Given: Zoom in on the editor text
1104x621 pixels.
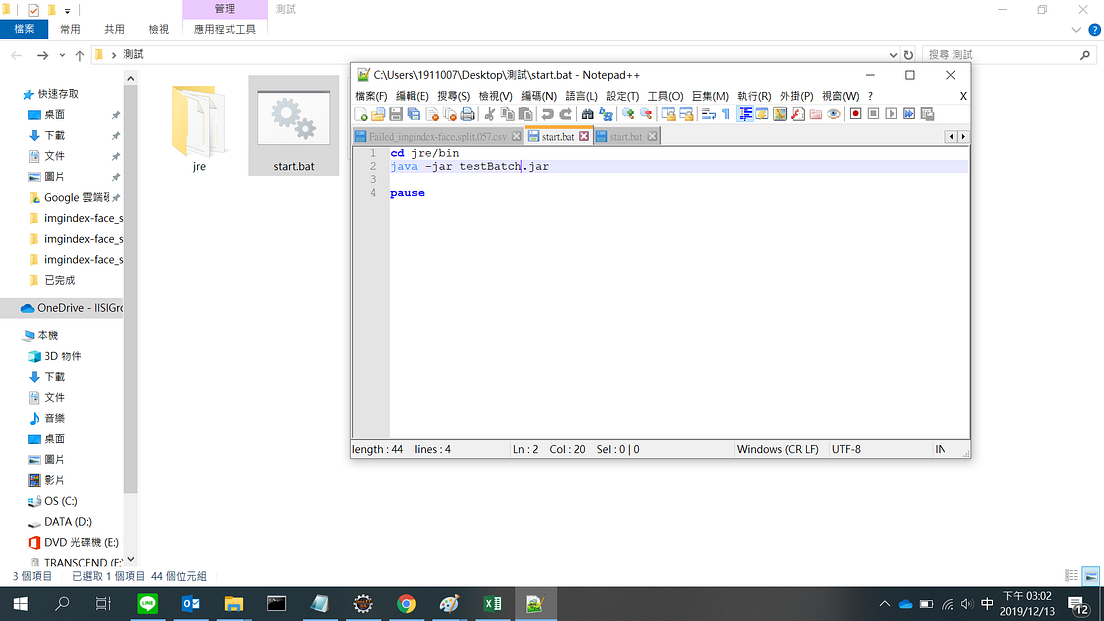Looking at the screenshot, I should [x=628, y=114].
